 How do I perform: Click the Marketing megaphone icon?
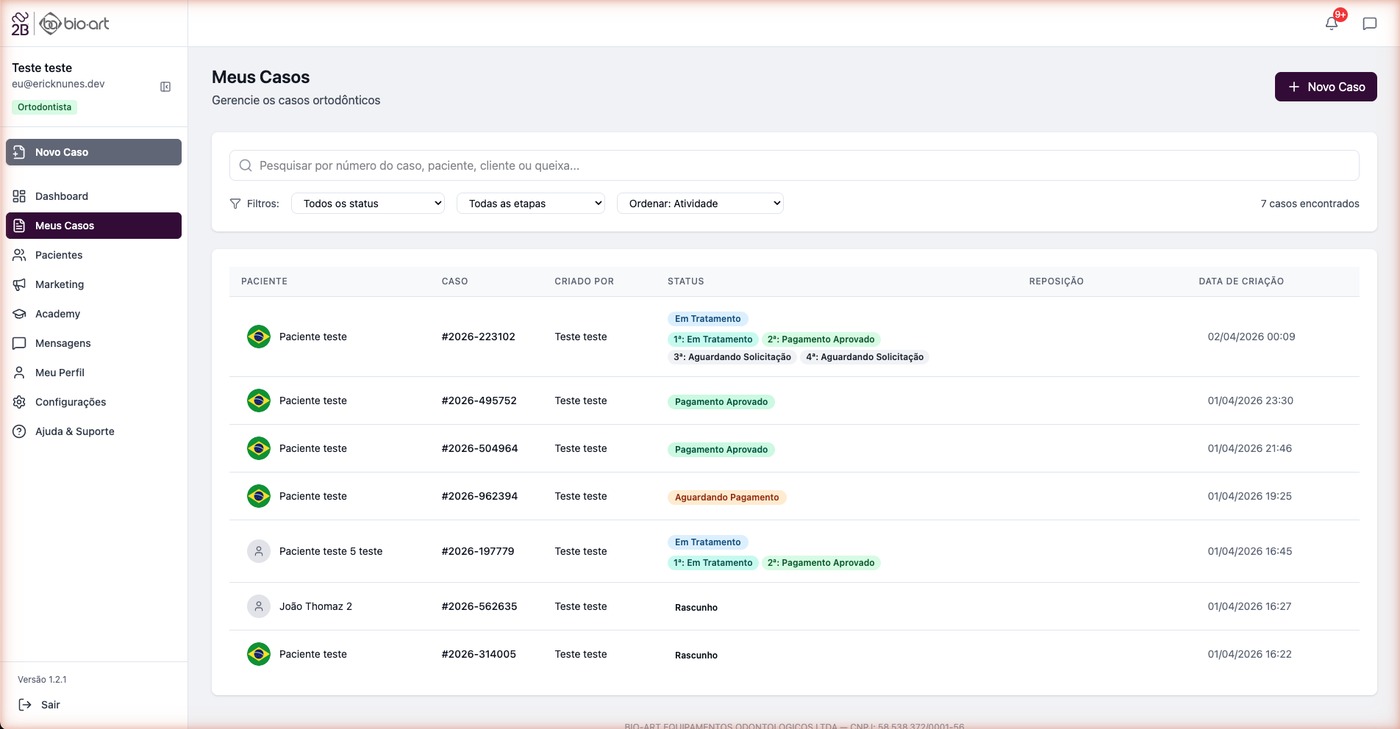tap(19, 285)
